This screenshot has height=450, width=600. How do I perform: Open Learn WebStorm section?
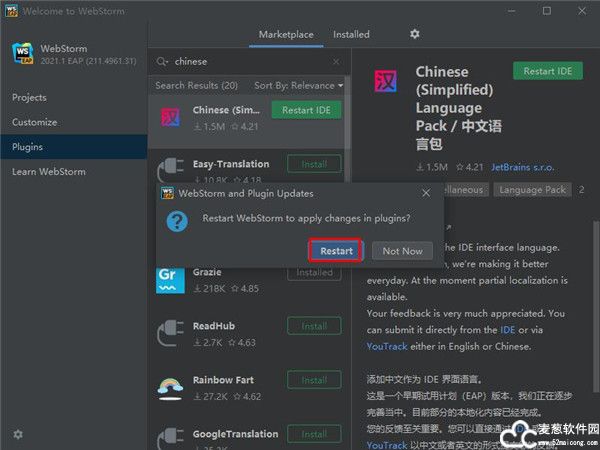[74, 171]
